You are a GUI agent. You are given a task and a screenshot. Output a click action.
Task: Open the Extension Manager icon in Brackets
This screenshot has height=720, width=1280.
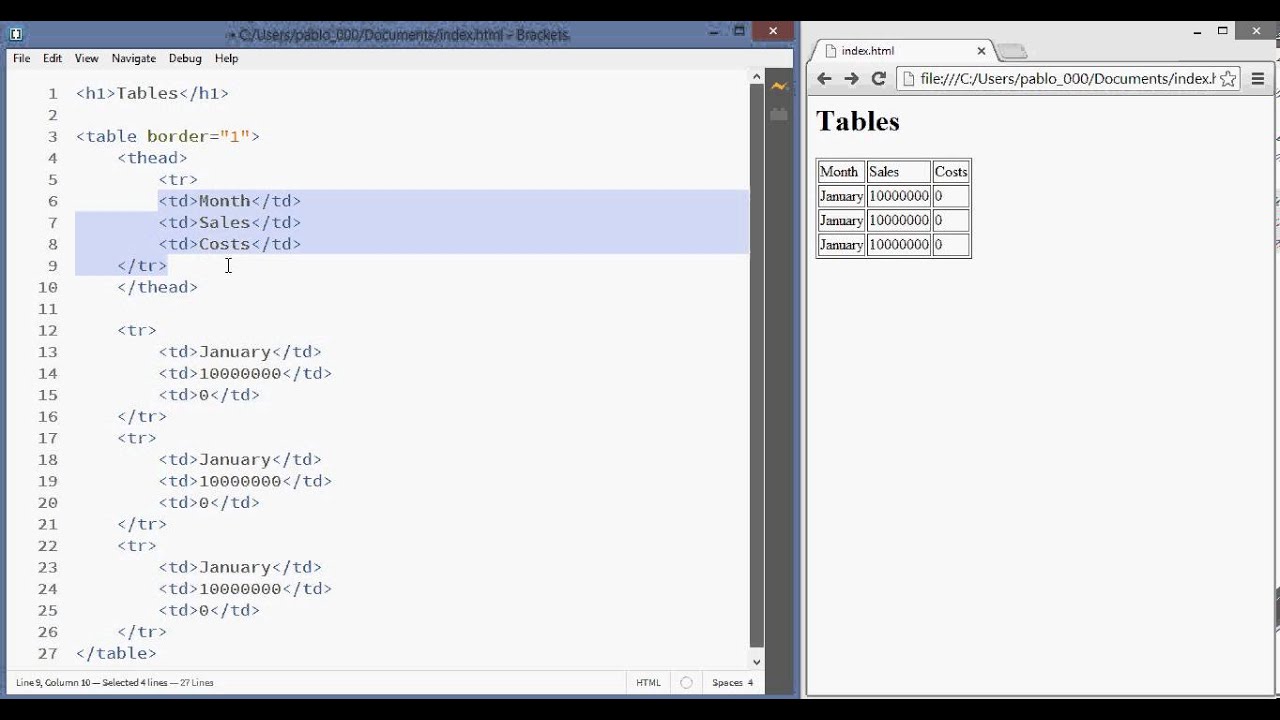pos(779,115)
